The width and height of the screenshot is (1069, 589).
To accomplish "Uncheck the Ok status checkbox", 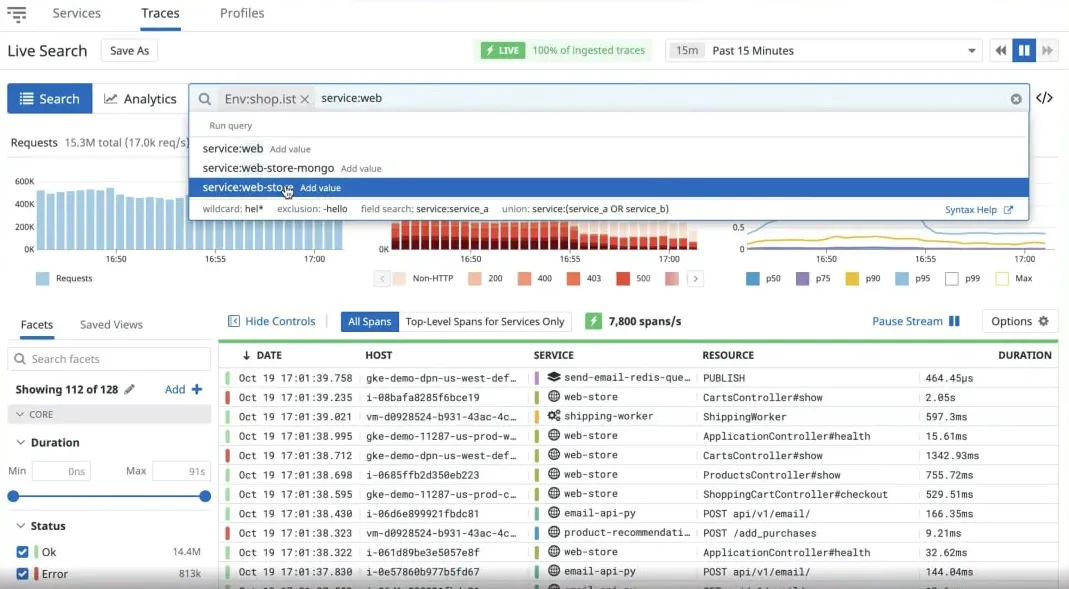I will pos(22,552).
